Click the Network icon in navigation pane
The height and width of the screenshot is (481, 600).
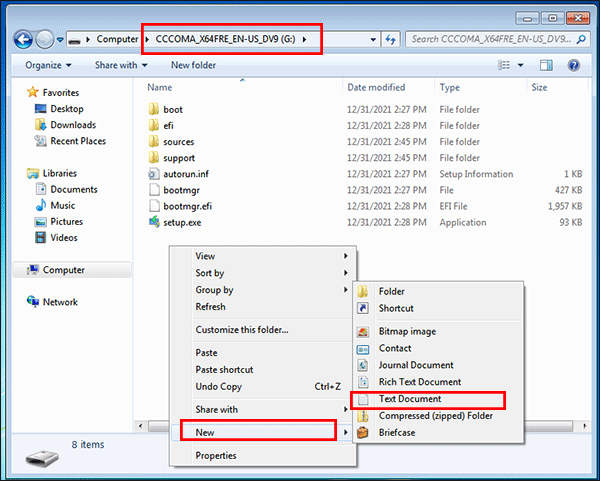[x=33, y=302]
